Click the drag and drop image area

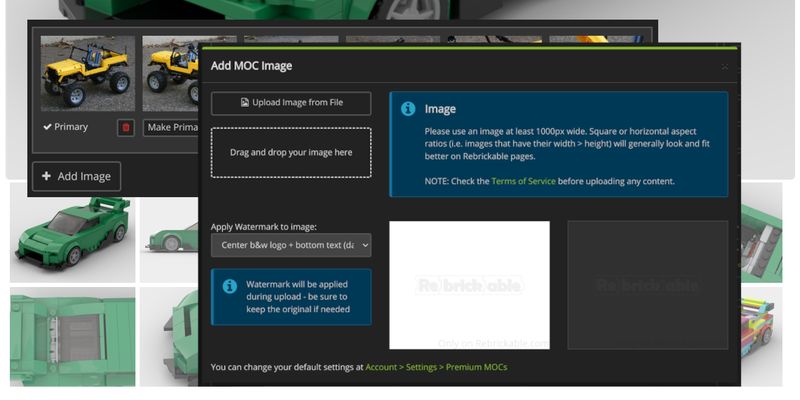tap(291, 152)
